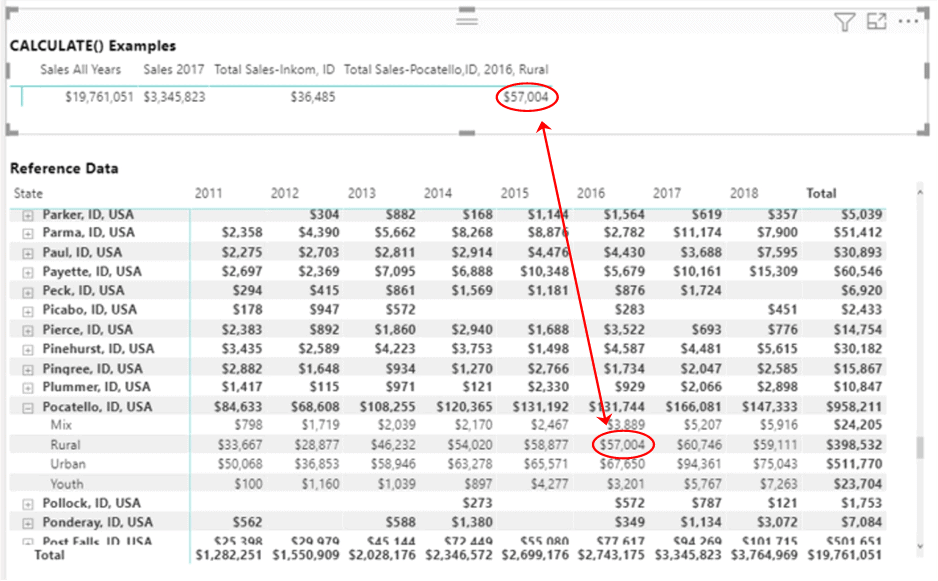Viewport: 938px width, 581px height.
Task: Click Payette 2018 value $15,309
Action: pos(773,272)
